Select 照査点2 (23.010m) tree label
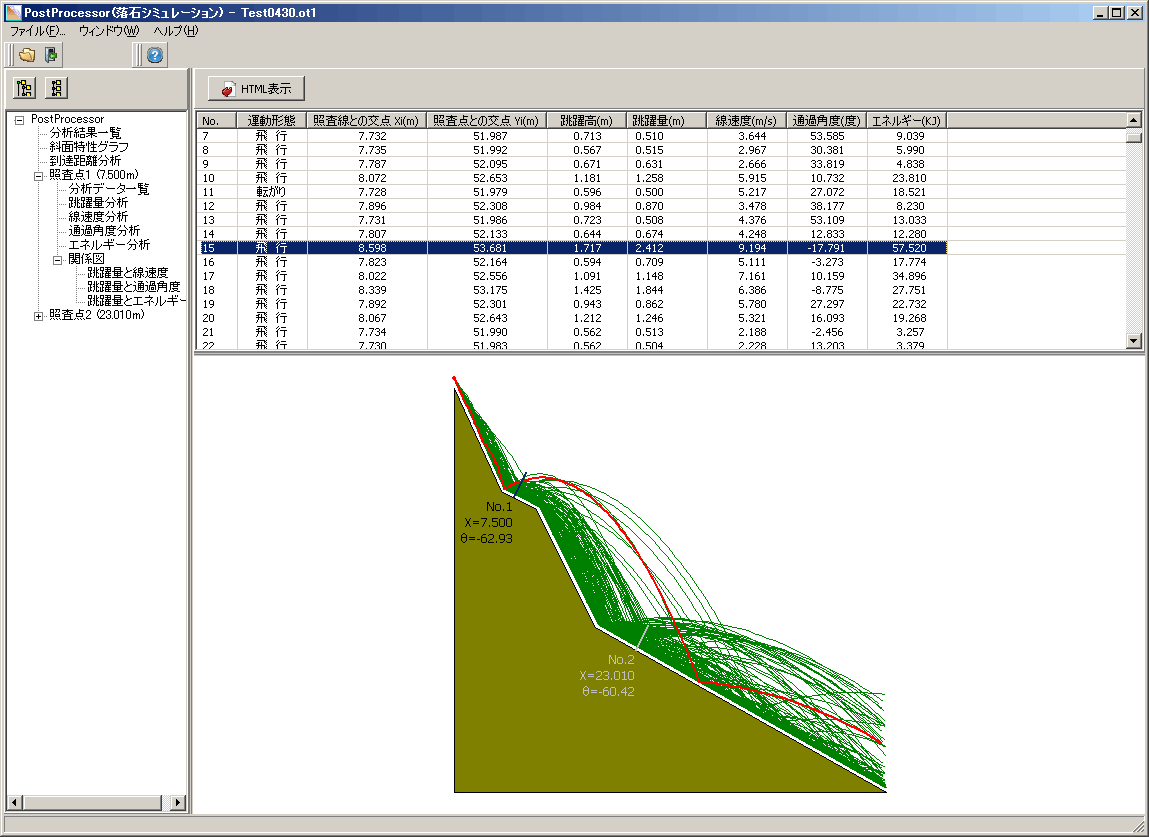The height and width of the screenshot is (837, 1149). pyautogui.click(x=97, y=315)
